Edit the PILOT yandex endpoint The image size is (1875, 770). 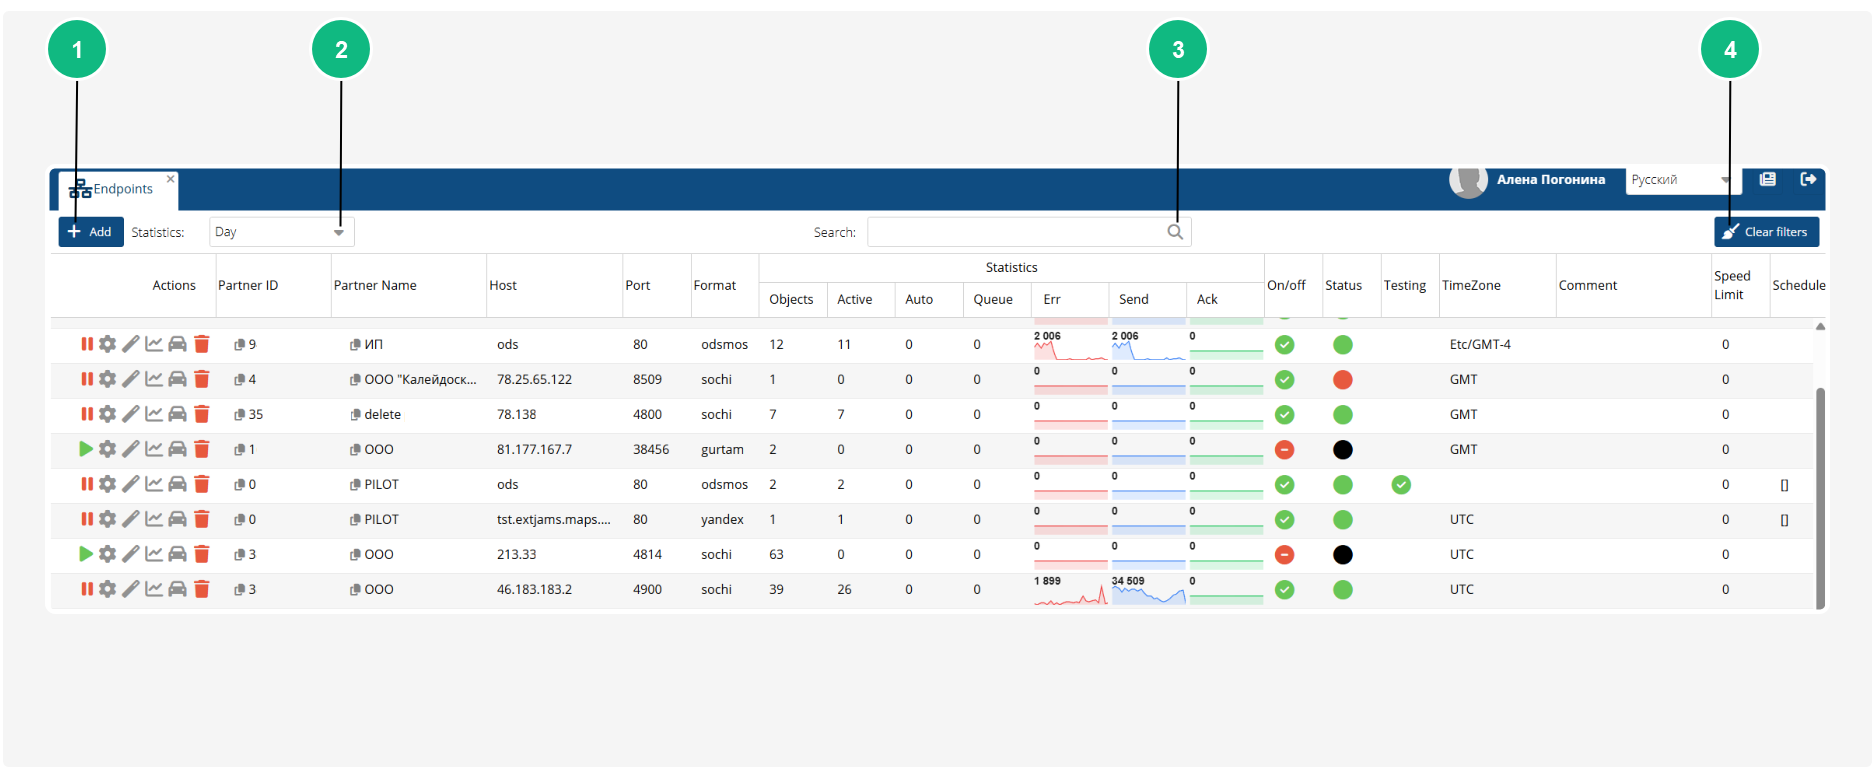(131, 519)
